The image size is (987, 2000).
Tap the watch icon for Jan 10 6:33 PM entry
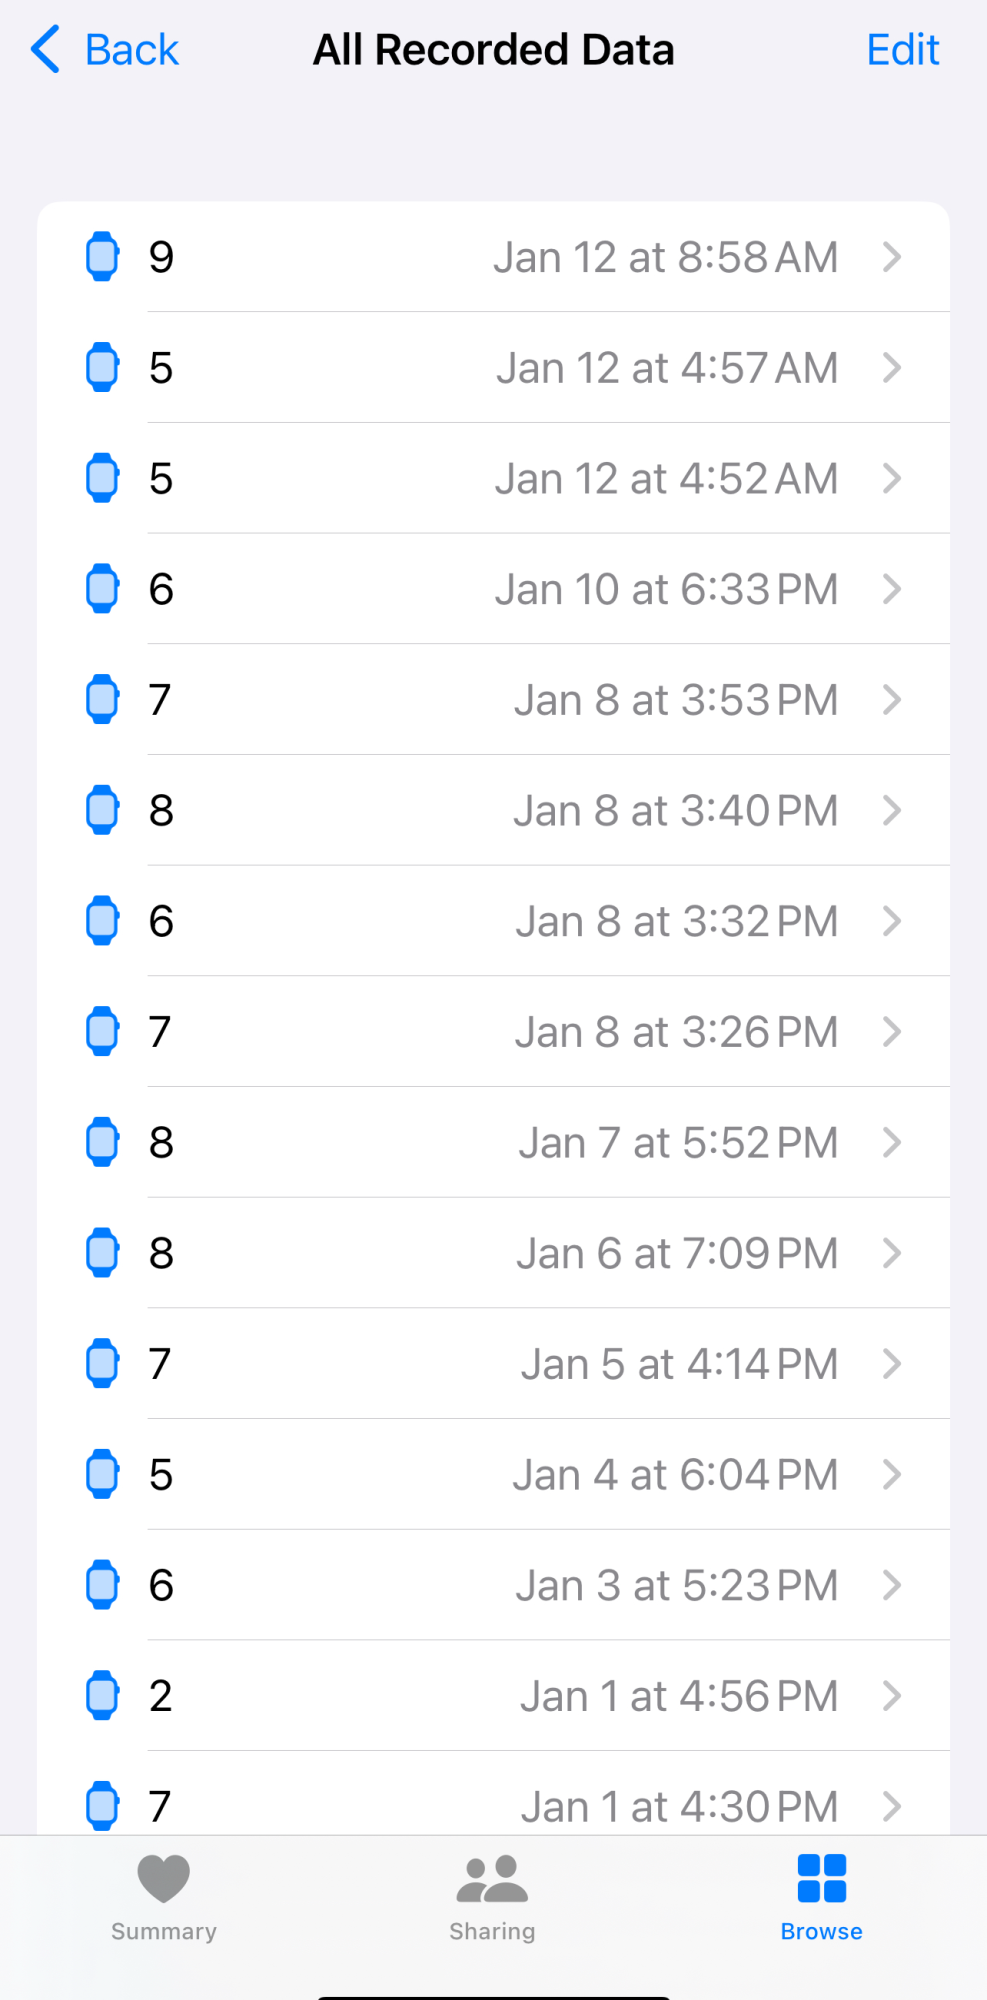click(x=102, y=589)
